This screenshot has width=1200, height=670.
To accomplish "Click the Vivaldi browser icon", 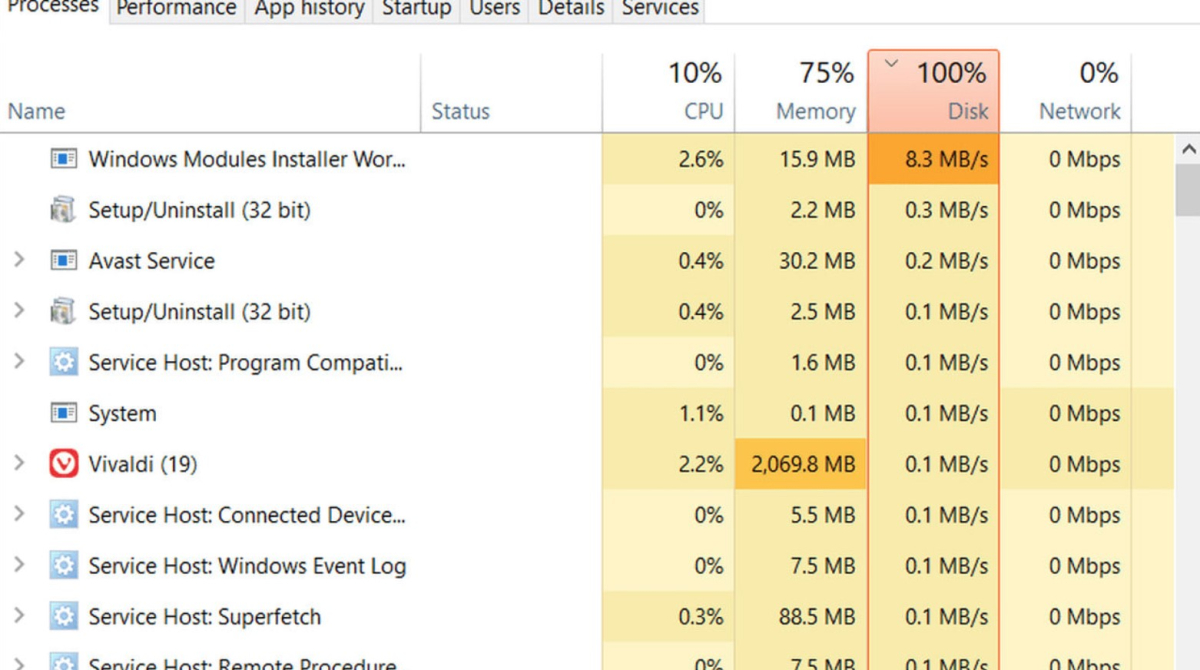I will click(x=64, y=464).
